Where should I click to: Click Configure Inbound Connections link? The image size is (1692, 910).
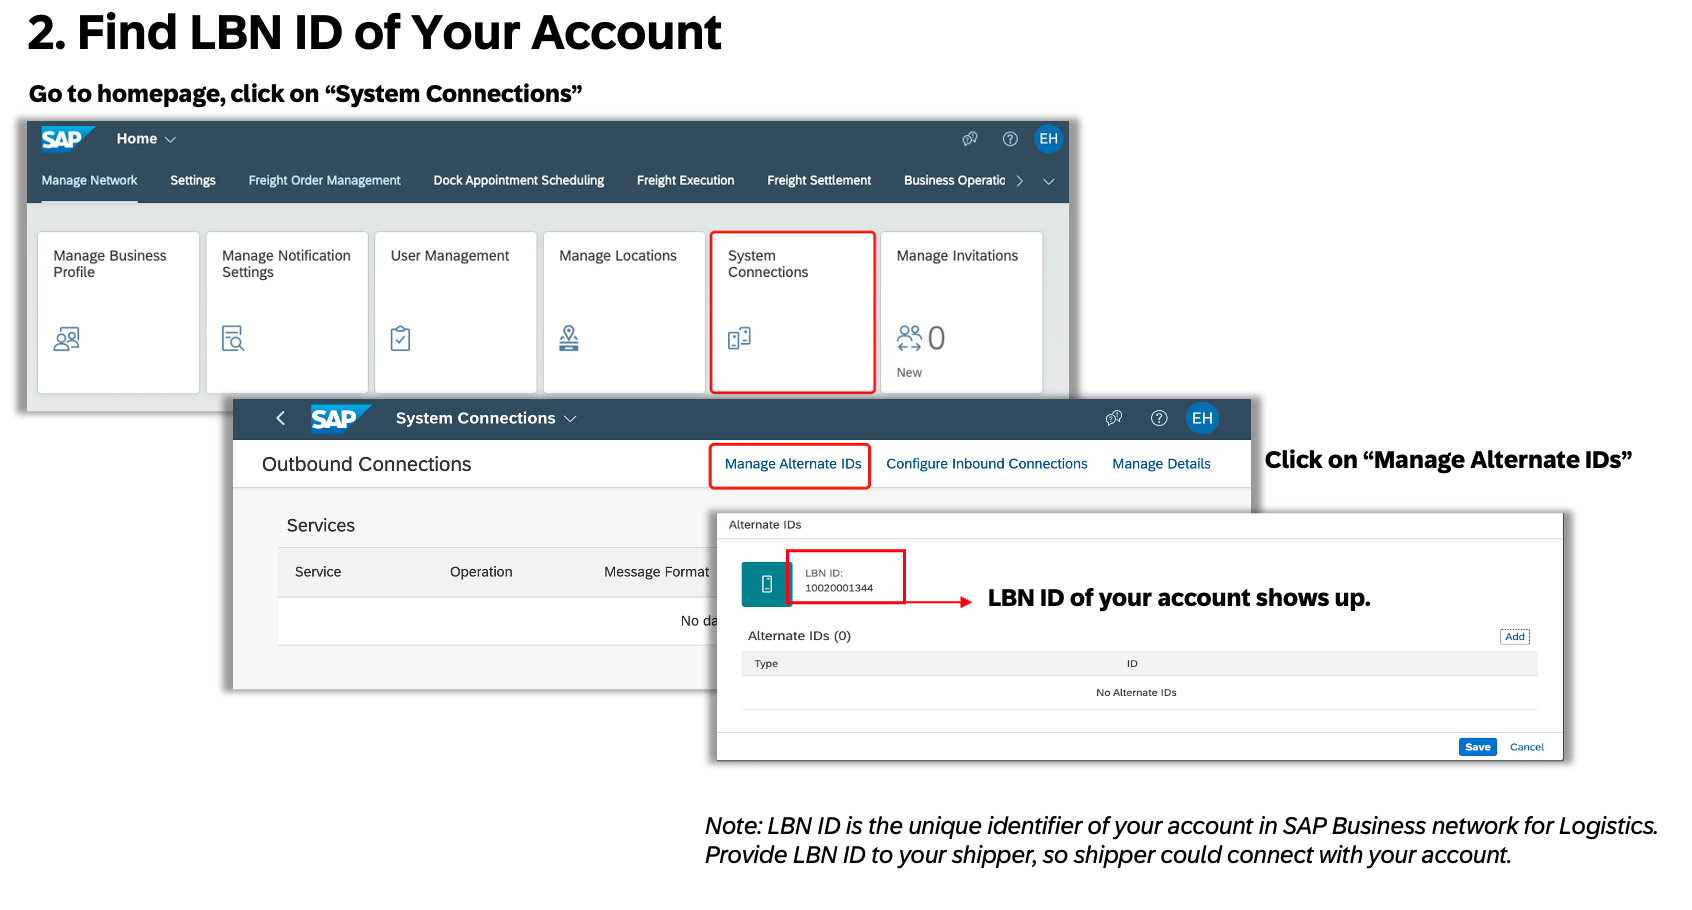(x=986, y=464)
